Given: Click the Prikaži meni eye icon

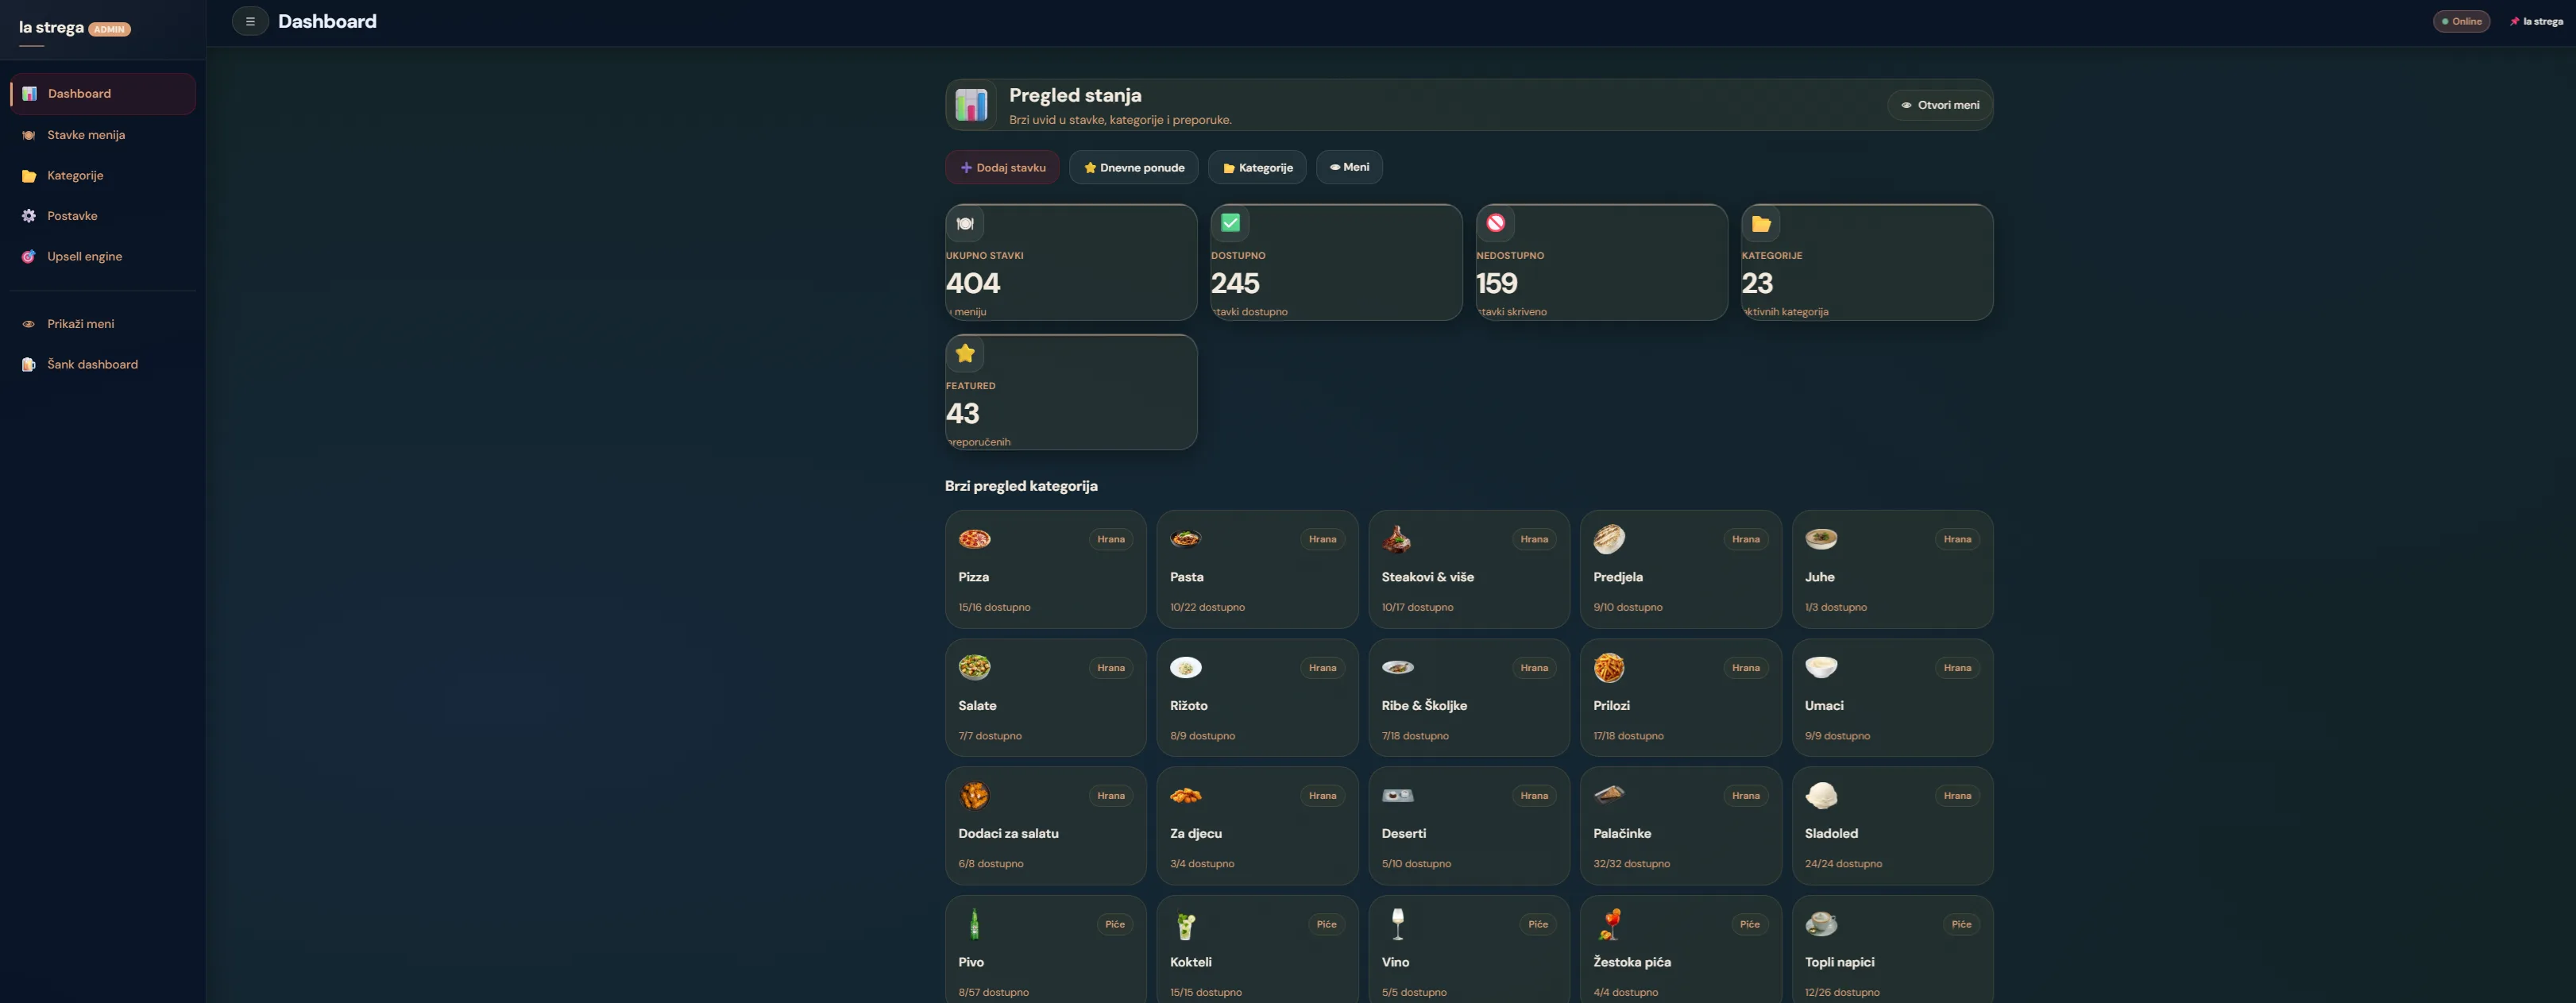Looking at the screenshot, I should tap(29, 324).
